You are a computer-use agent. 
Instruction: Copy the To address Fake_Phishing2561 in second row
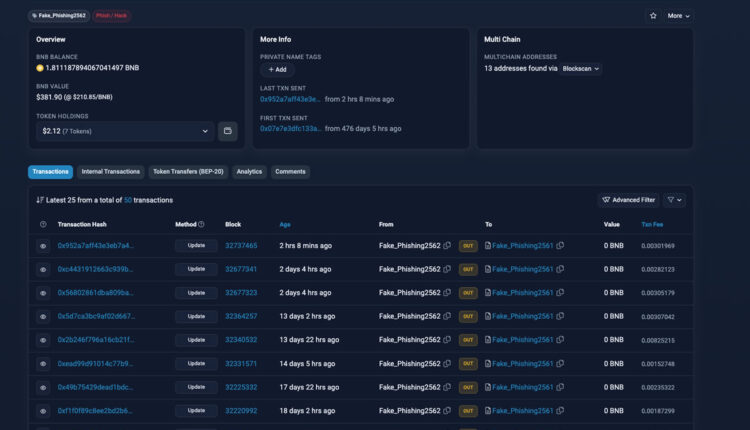[x=561, y=269]
